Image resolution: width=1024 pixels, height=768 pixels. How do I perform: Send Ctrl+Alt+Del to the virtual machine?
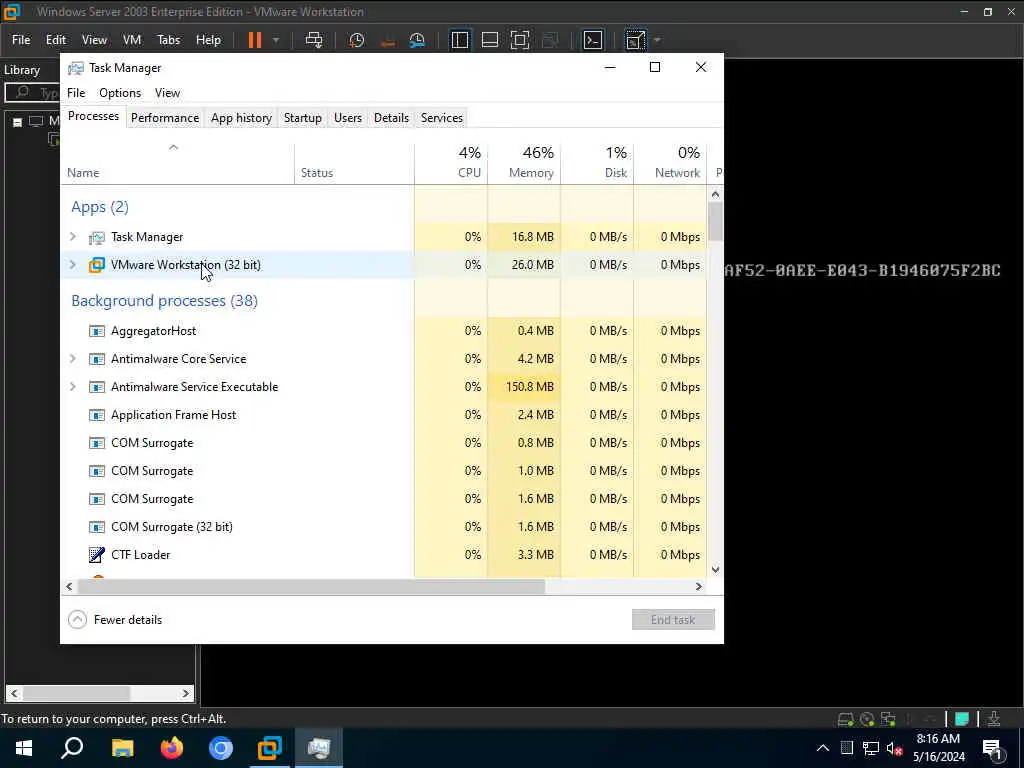pos(314,40)
